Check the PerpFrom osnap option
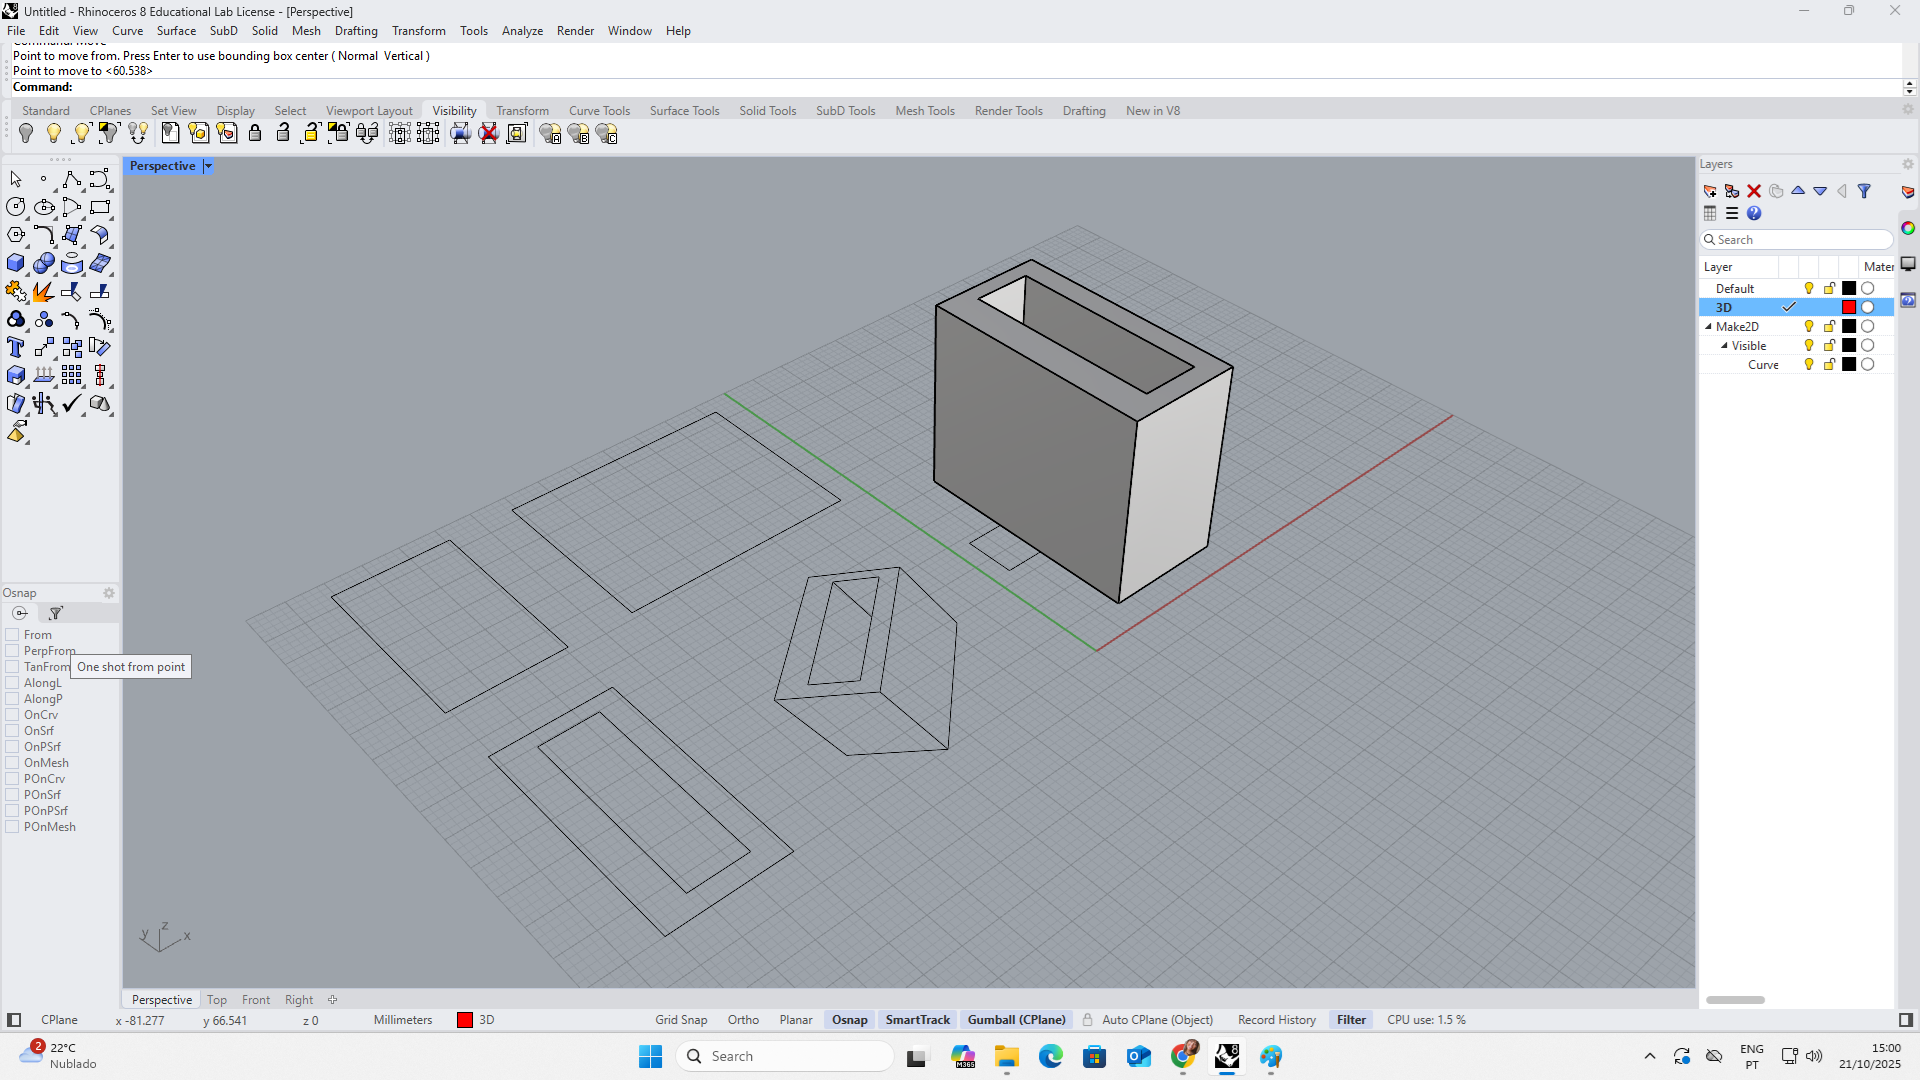Screen dimensions: 1920x1080 click(x=13, y=651)
